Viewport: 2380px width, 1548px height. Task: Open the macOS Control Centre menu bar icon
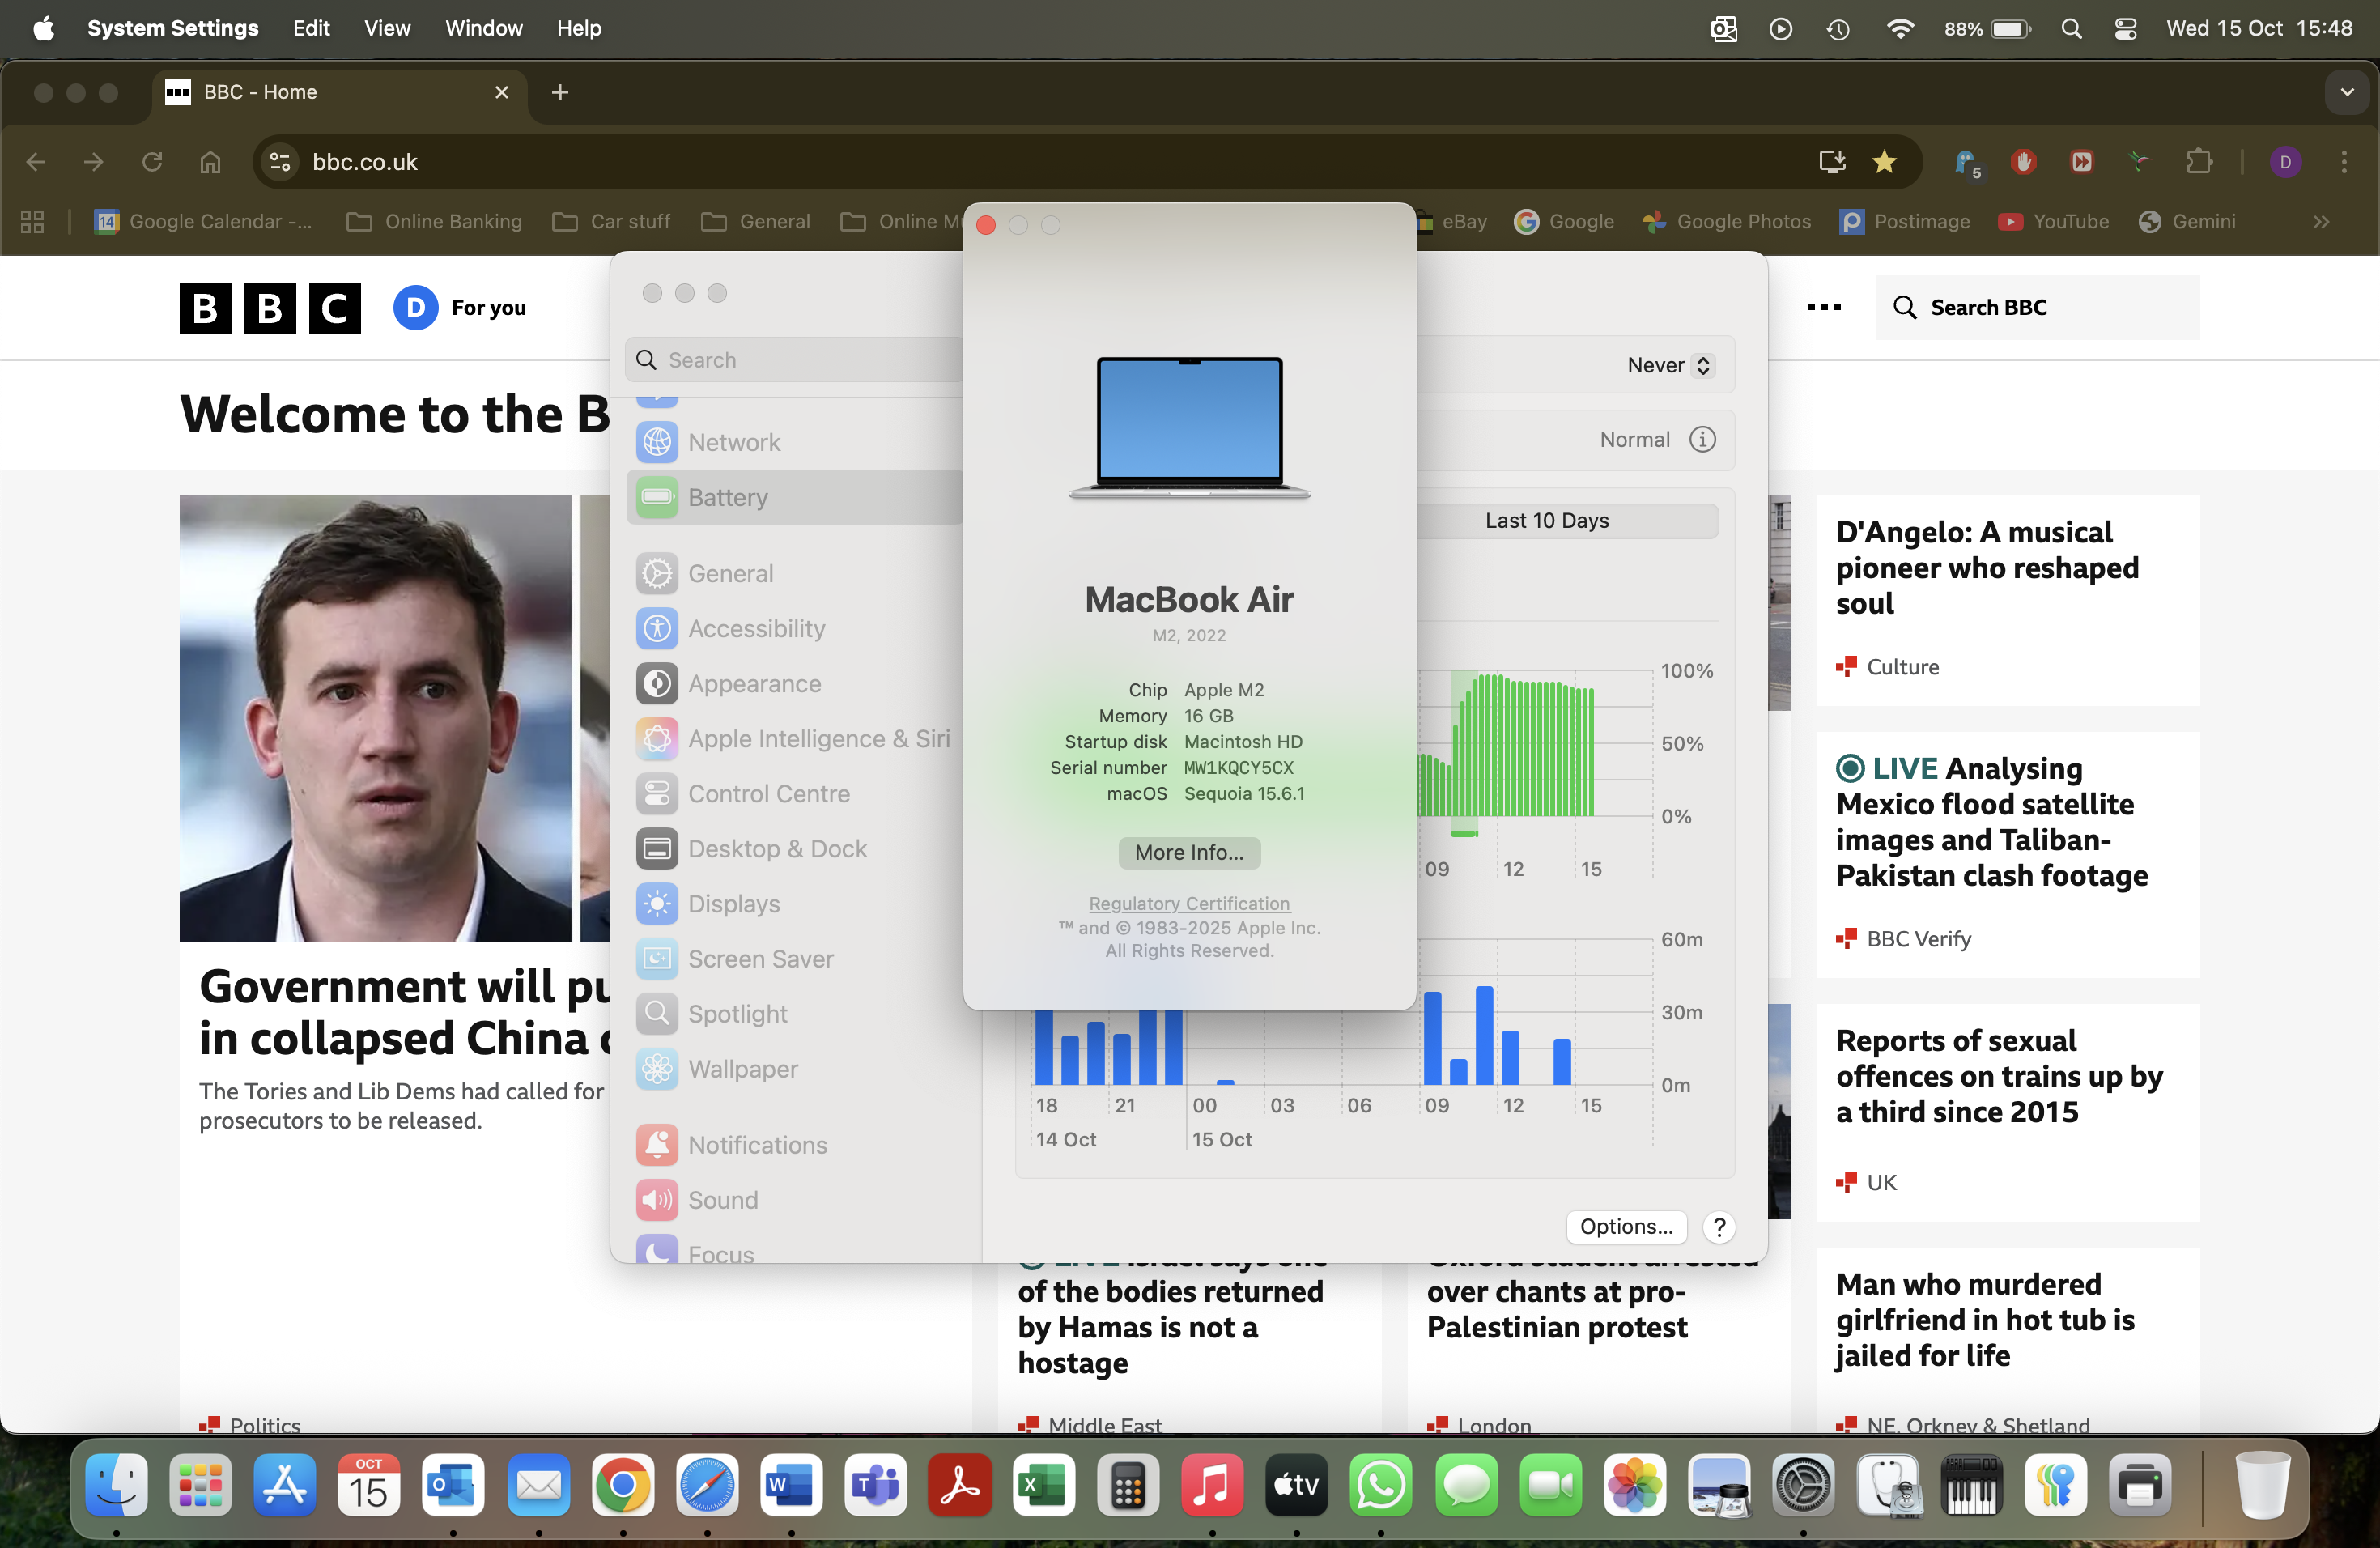tap(2125, 28)
